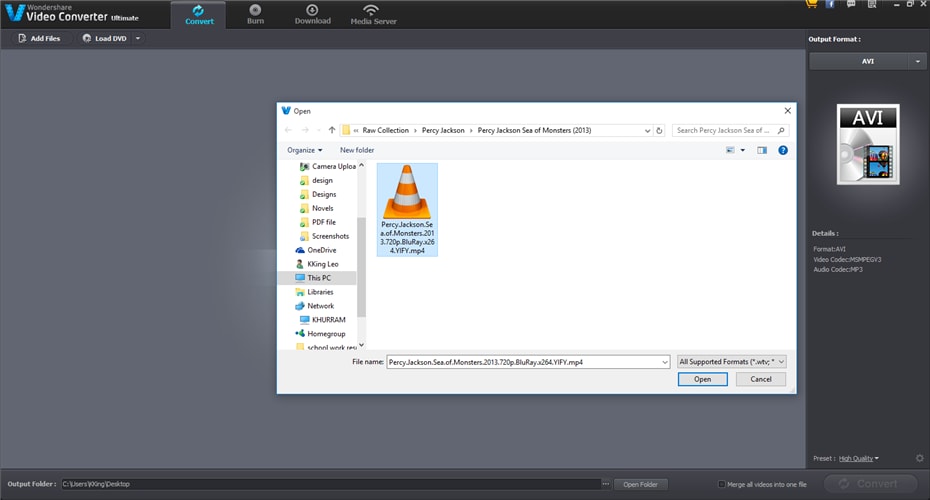Screen dimensions: 930x500
Task: Select OneDrive in navigation pane
Action: (316, 250)
